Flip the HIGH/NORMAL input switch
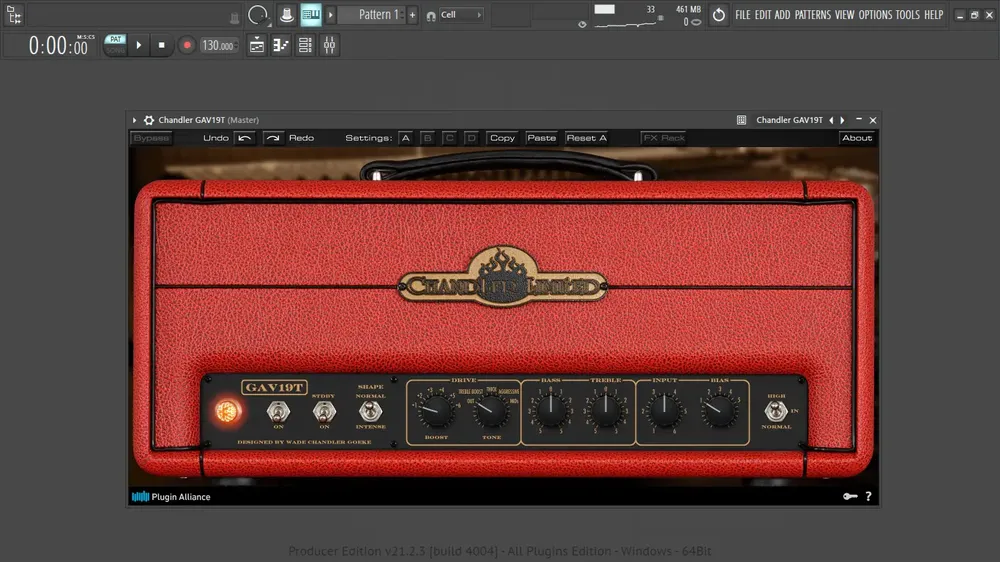 point(776,411)
